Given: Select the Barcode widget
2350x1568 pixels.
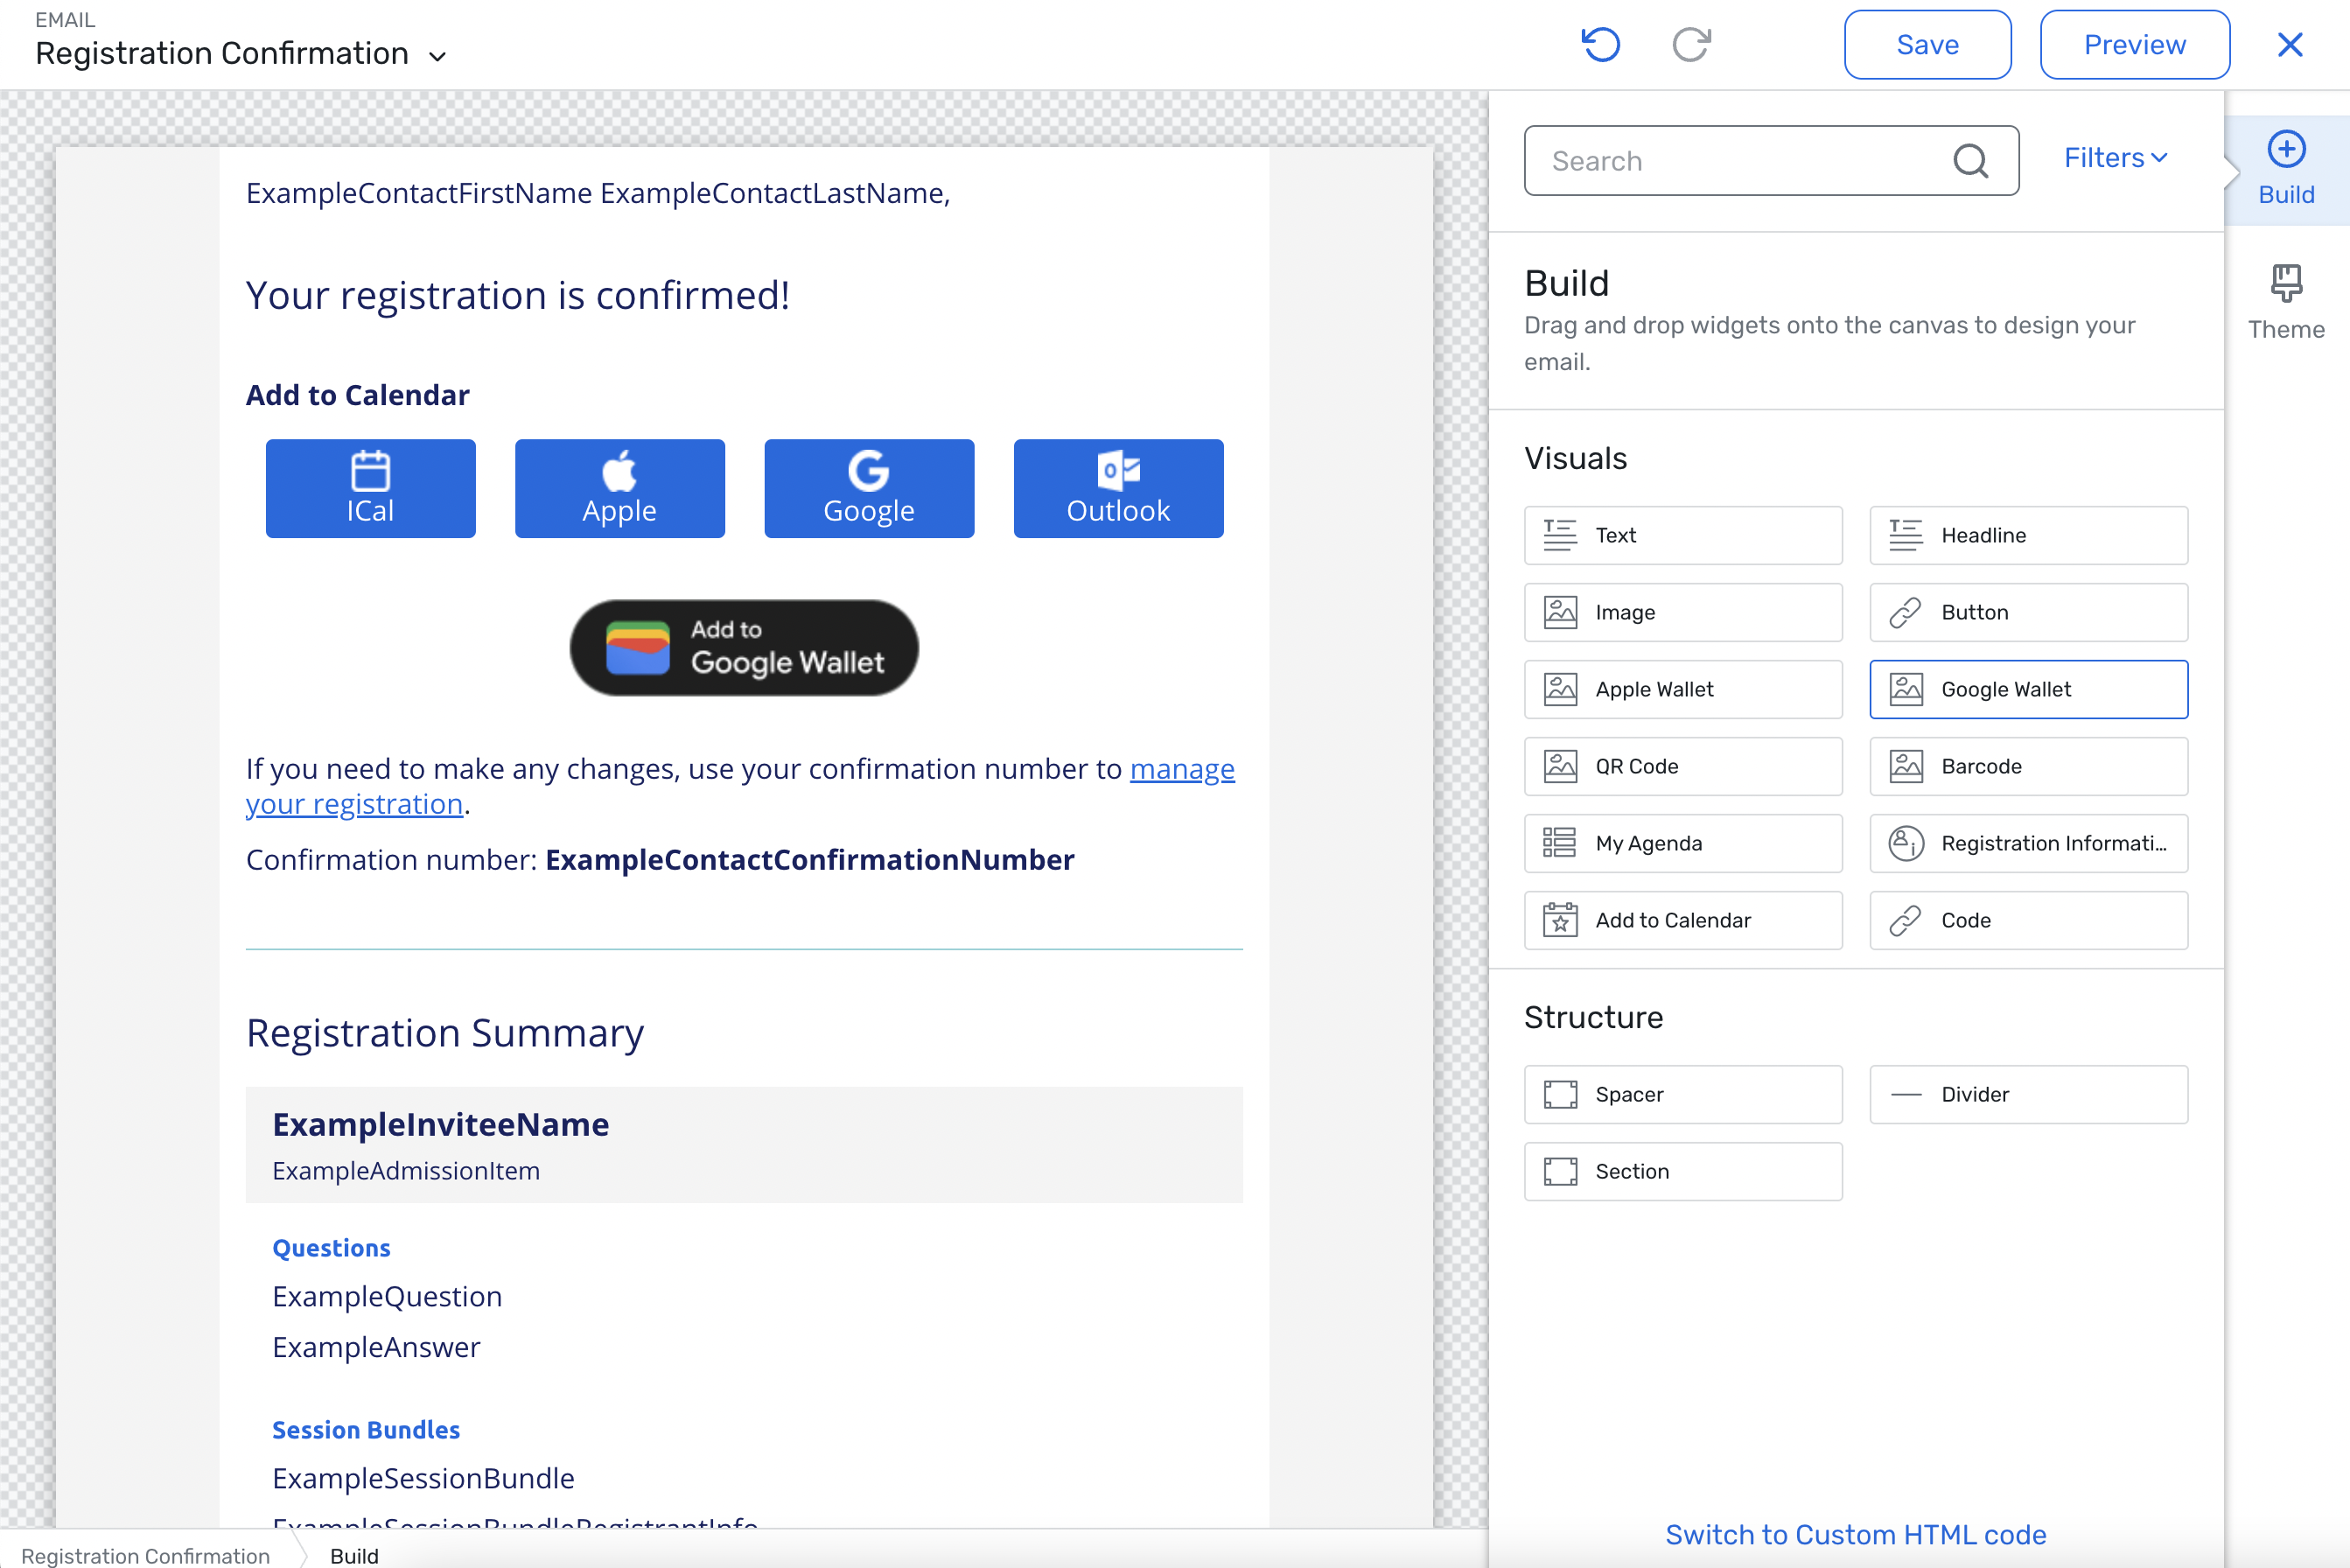Looking at the screenshot, I should point(2029,766).
